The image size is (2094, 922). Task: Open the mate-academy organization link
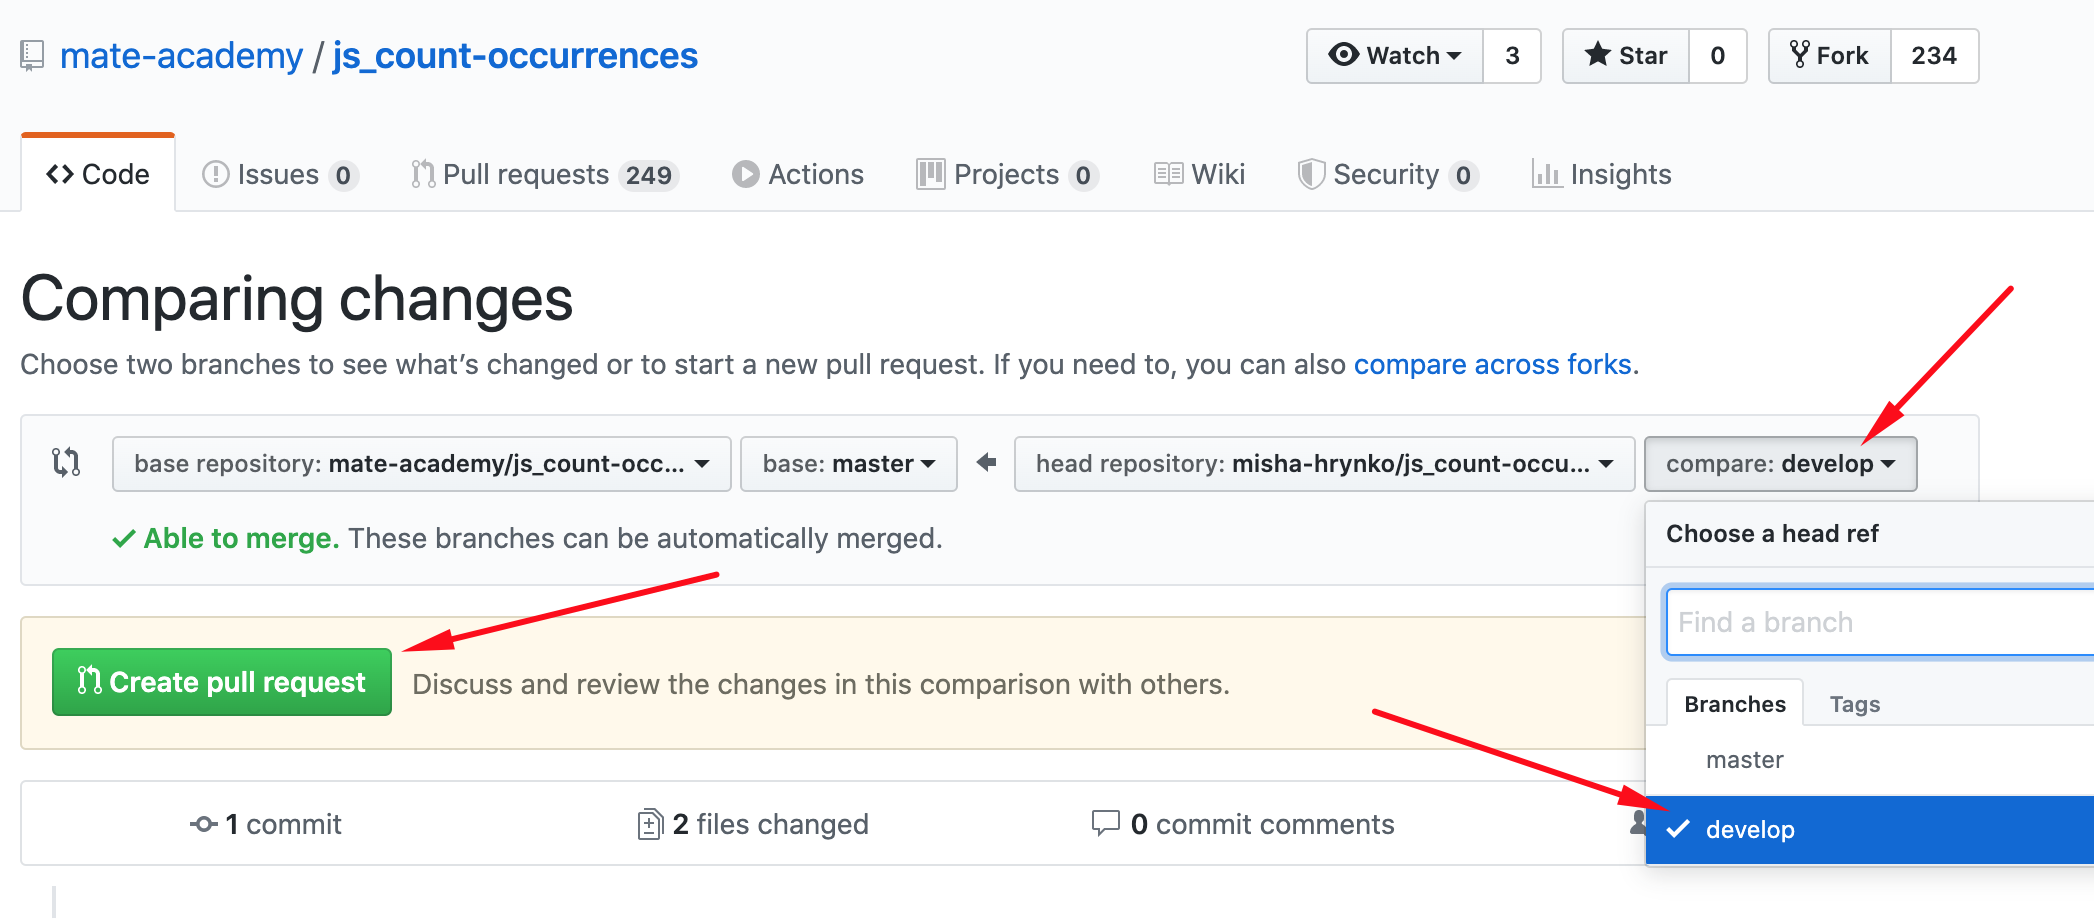[181, 56]
